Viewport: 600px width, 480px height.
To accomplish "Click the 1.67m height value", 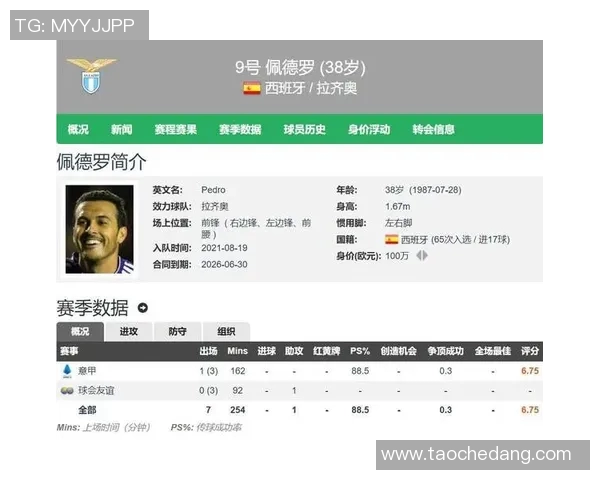I will [x=398, y=207].
